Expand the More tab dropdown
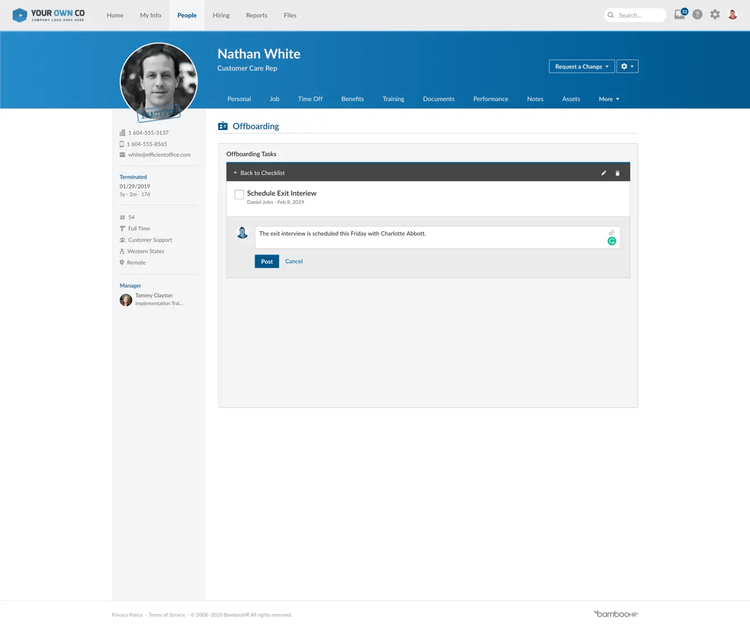The width and height of the screenshot is (750, 634). coord(609,99)
